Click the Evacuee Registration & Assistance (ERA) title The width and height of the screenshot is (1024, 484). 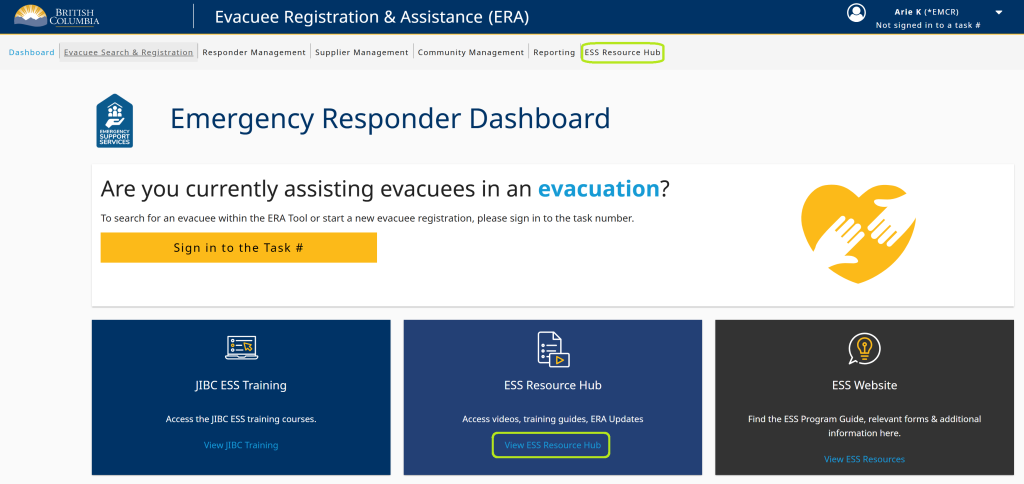pos(372,17)
